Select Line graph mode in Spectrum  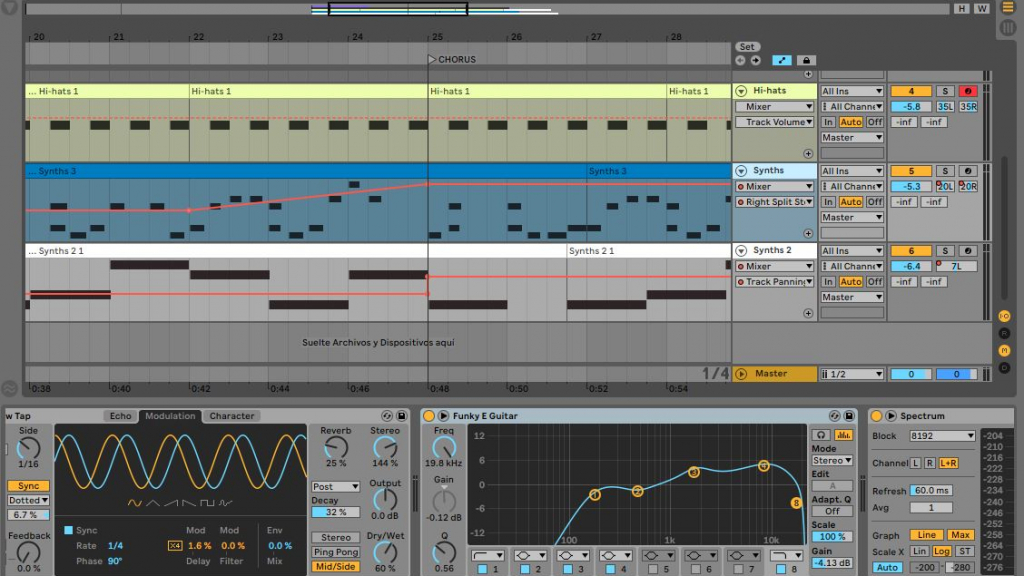point(926,535)
